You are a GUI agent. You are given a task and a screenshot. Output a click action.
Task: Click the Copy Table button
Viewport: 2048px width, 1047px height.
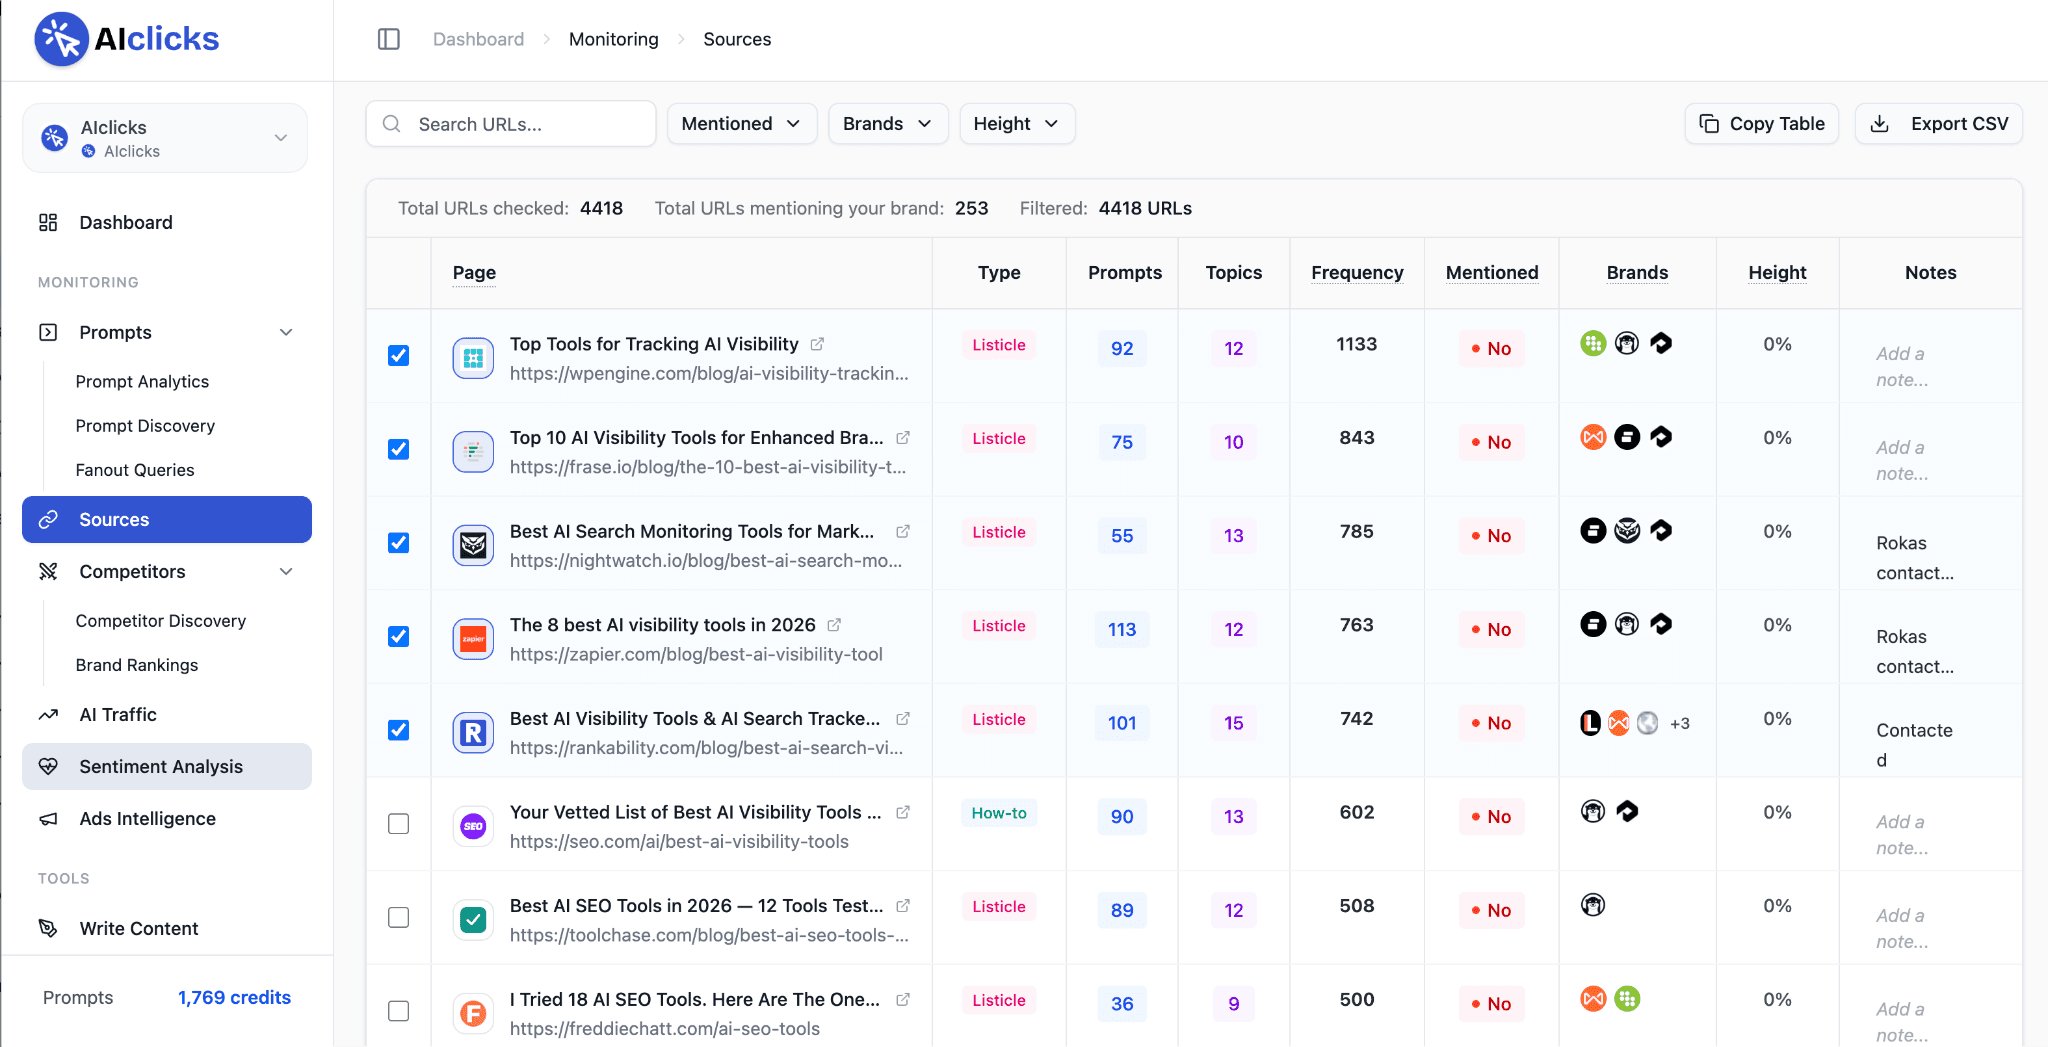(x=1762, y=124)
